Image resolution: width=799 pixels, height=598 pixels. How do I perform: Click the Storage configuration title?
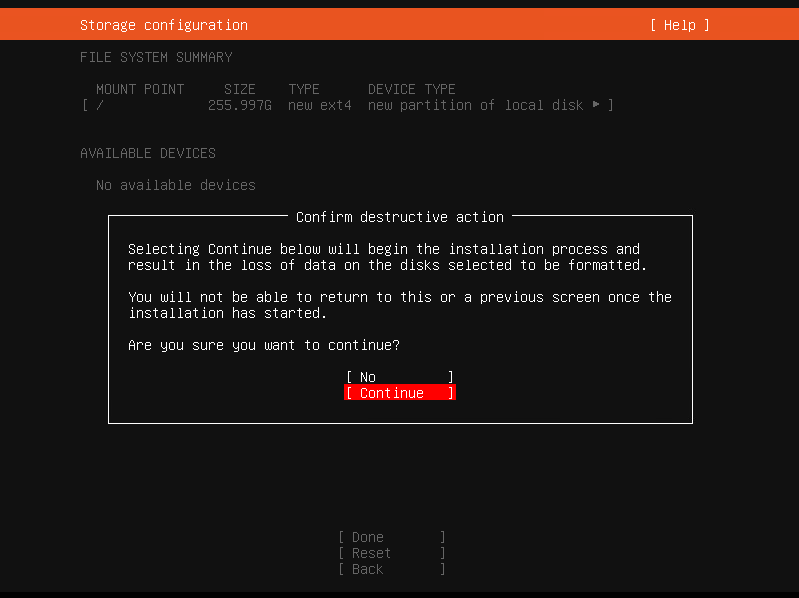click(164, 25)
